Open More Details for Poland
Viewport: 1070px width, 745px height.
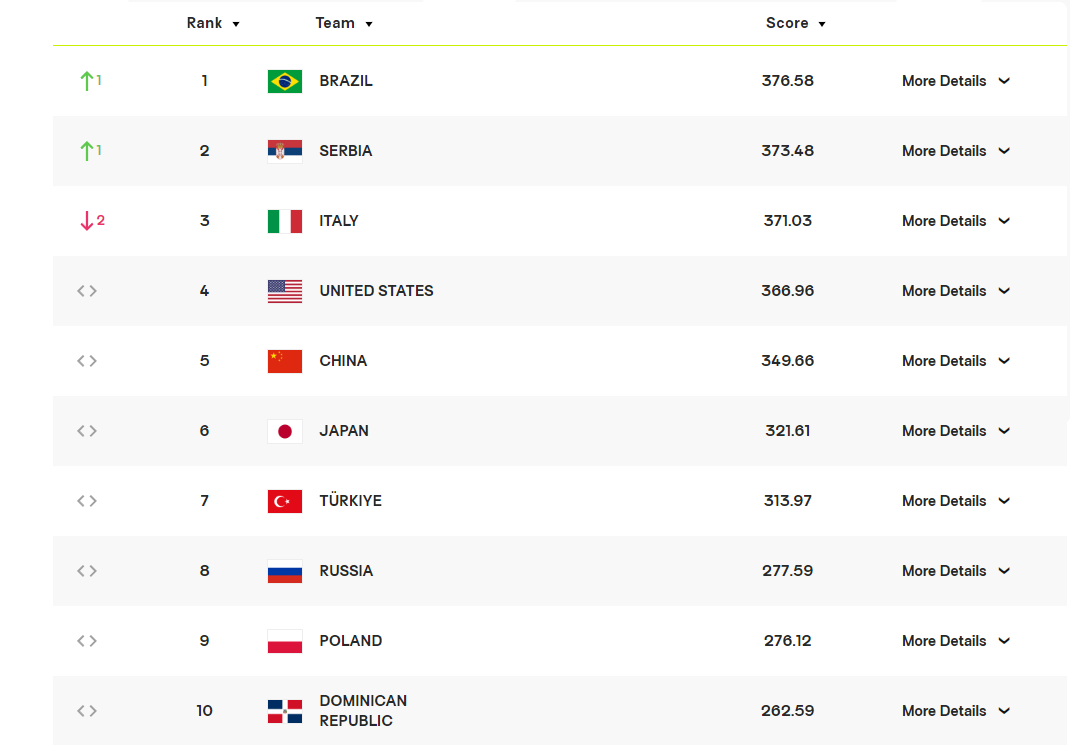point(955,641)
